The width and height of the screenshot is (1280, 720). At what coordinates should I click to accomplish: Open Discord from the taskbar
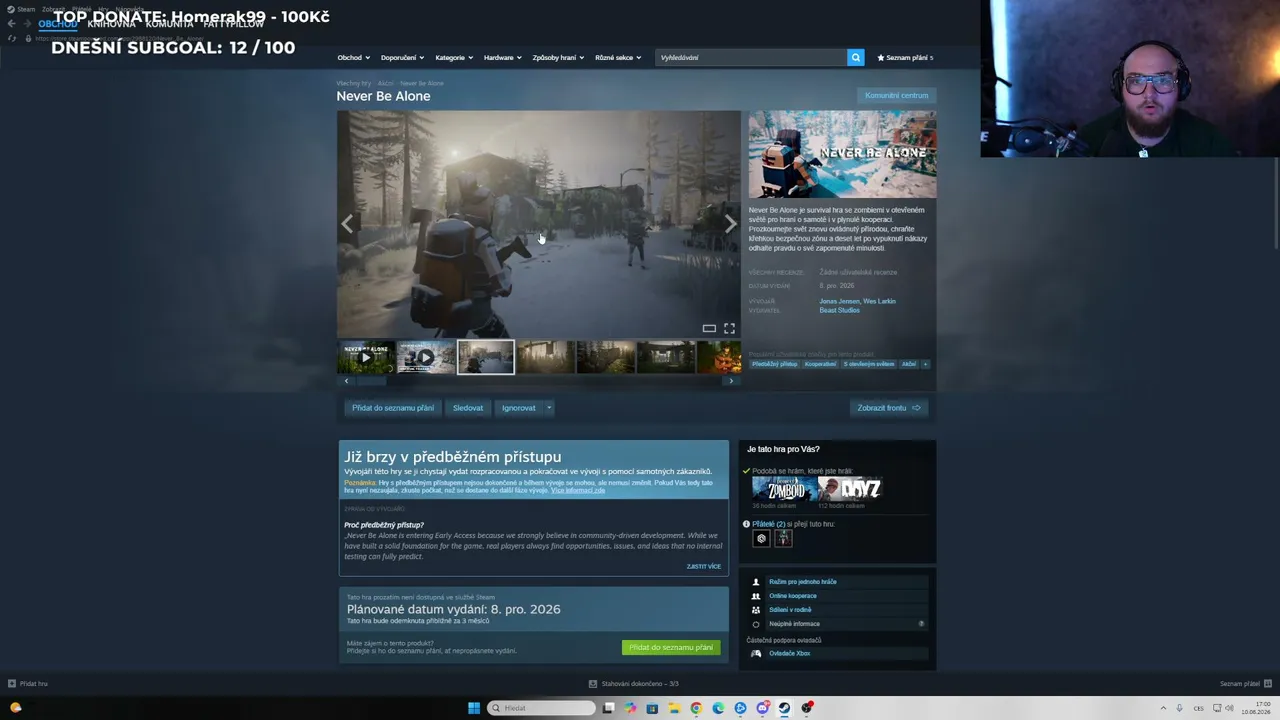coord(762,708)
